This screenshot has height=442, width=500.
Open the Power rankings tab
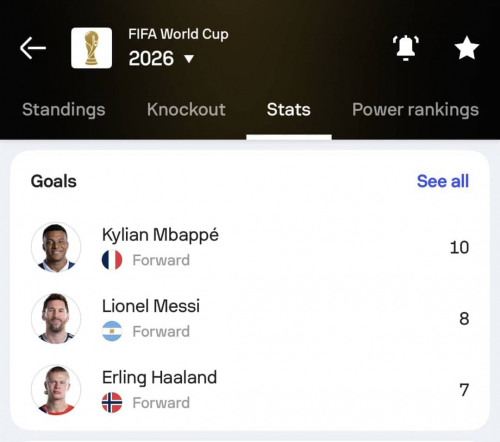(415, 110)
